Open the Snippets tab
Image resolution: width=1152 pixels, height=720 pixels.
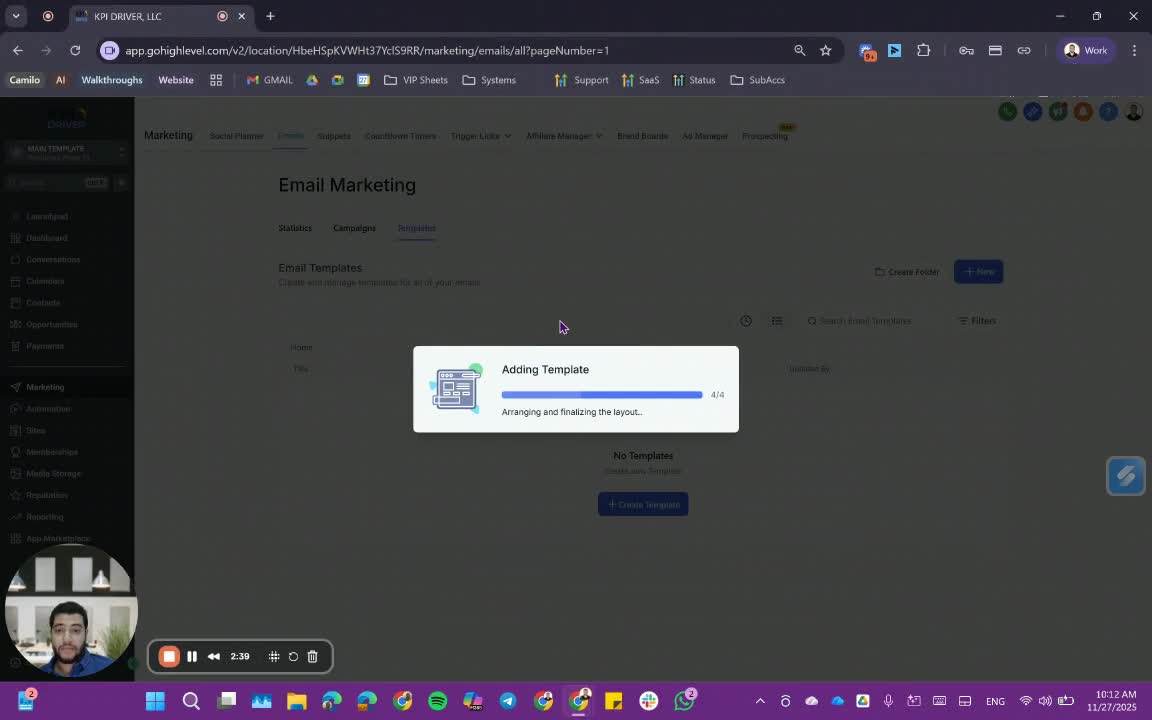pos(334,136)
